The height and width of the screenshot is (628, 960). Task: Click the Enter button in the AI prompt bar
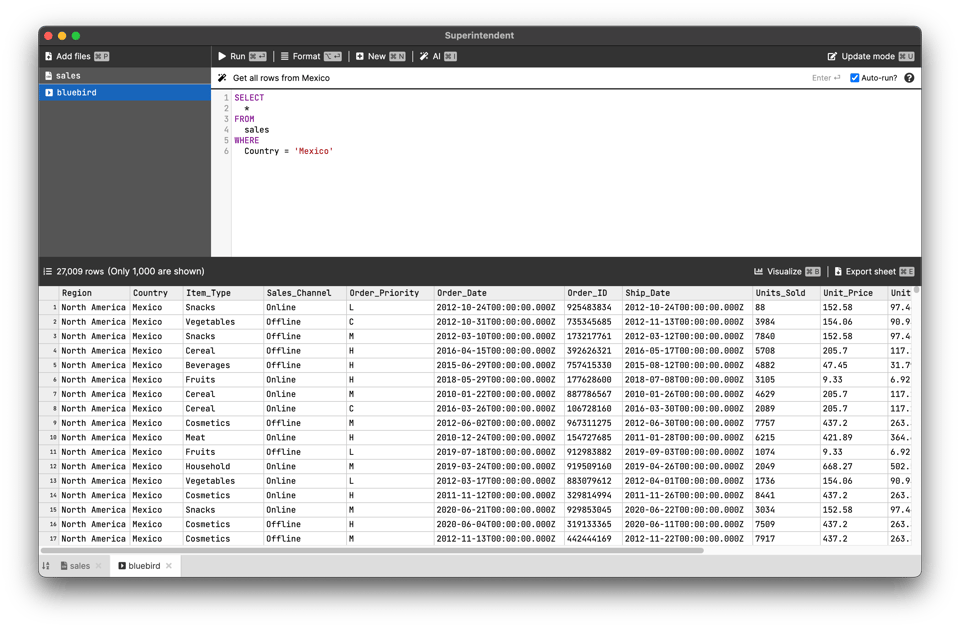(826, 78)
